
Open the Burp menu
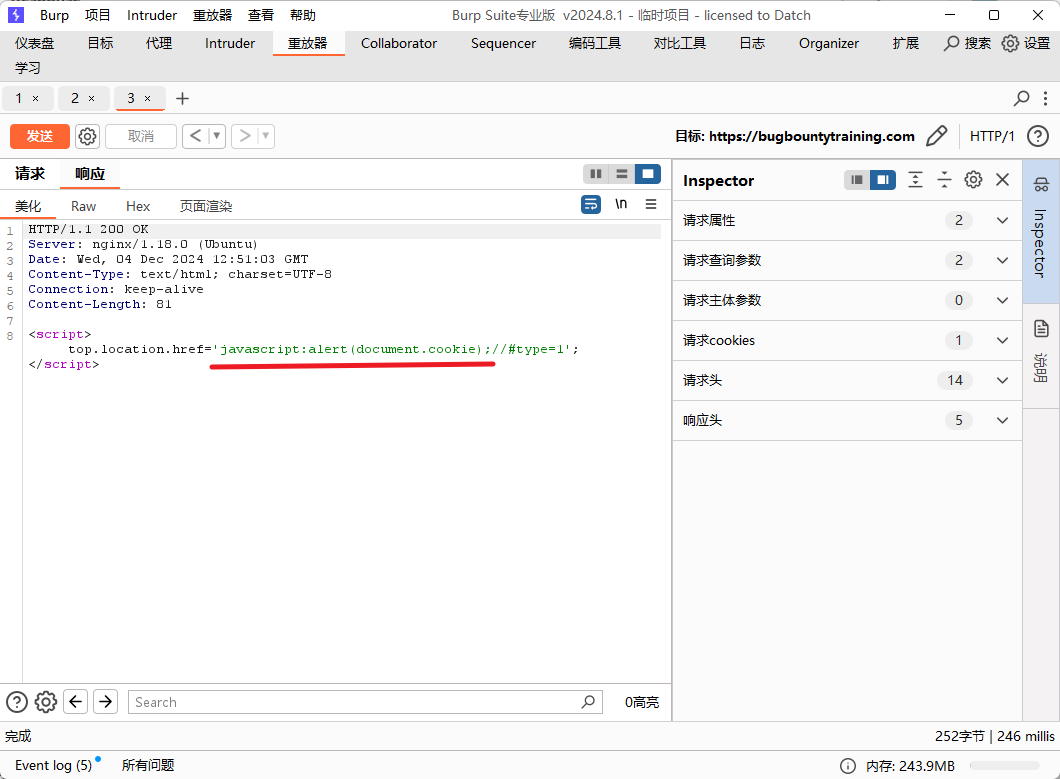click(54, 15)
